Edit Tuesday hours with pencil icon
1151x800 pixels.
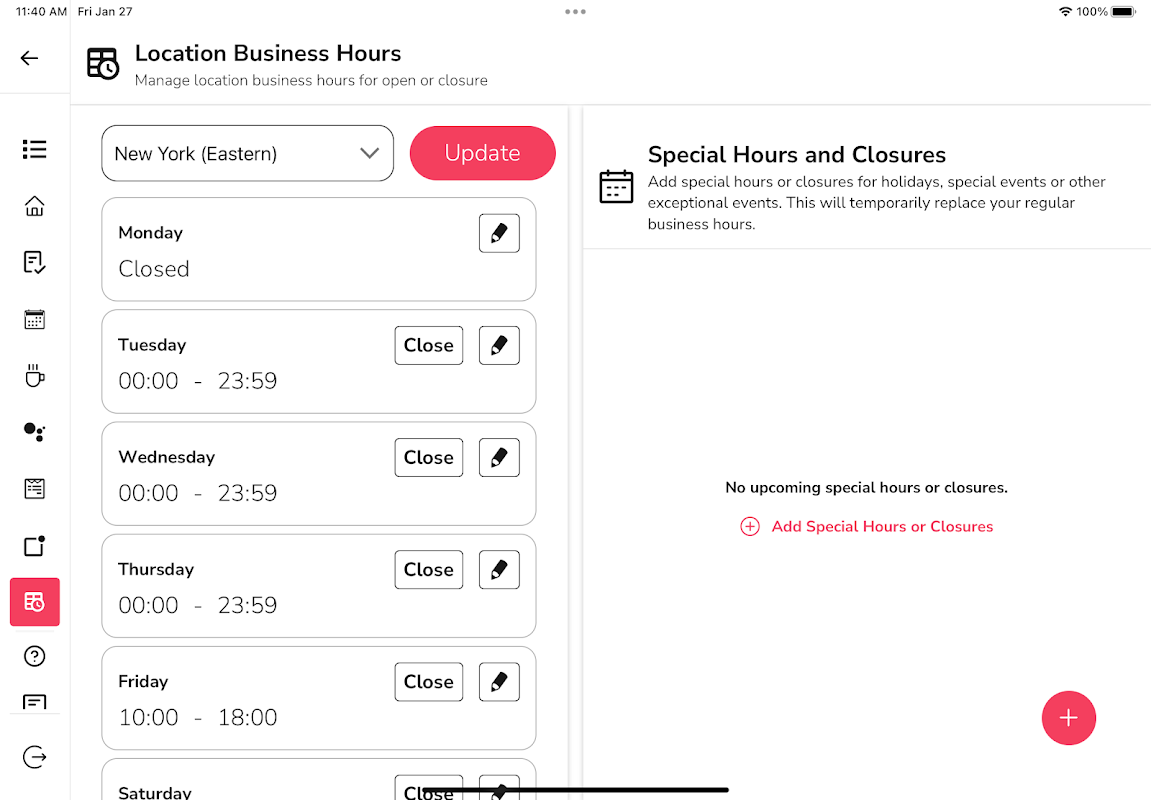[x=499, y=346]
